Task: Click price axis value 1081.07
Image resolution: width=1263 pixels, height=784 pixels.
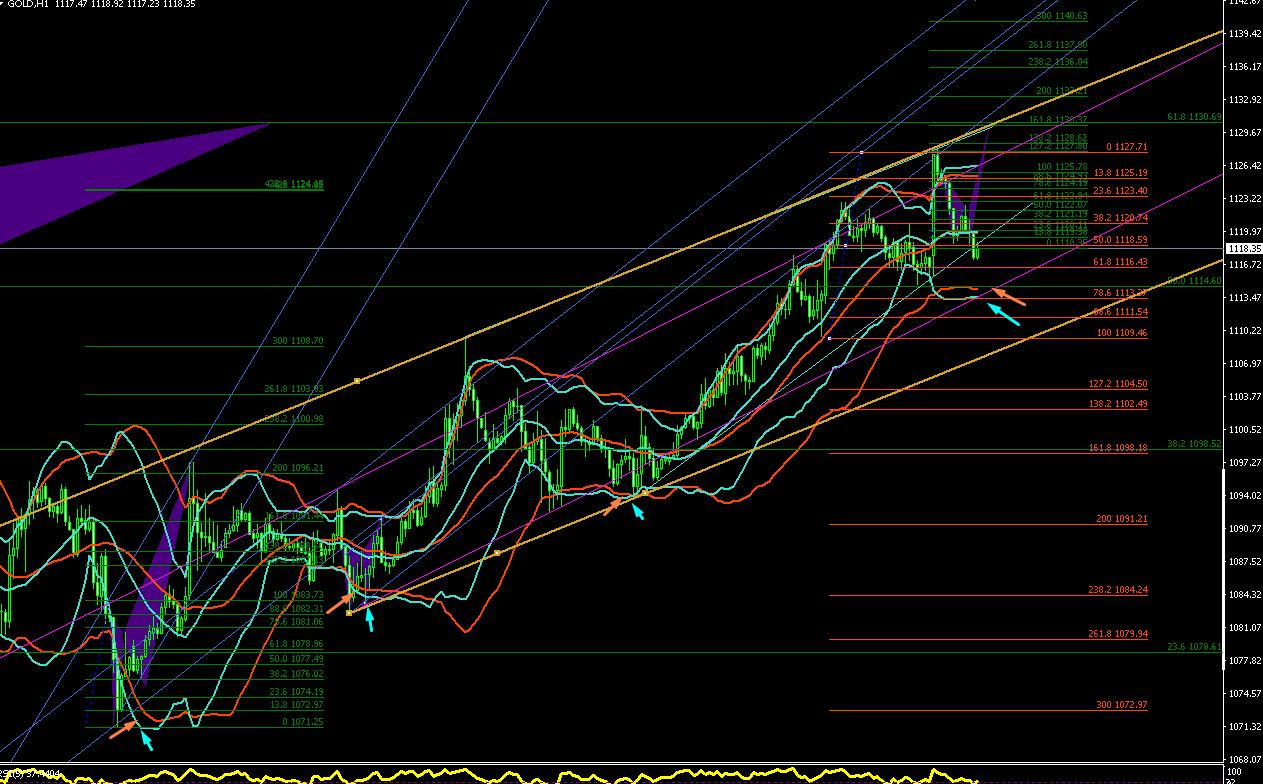Action: click(x=1245, y=628)
